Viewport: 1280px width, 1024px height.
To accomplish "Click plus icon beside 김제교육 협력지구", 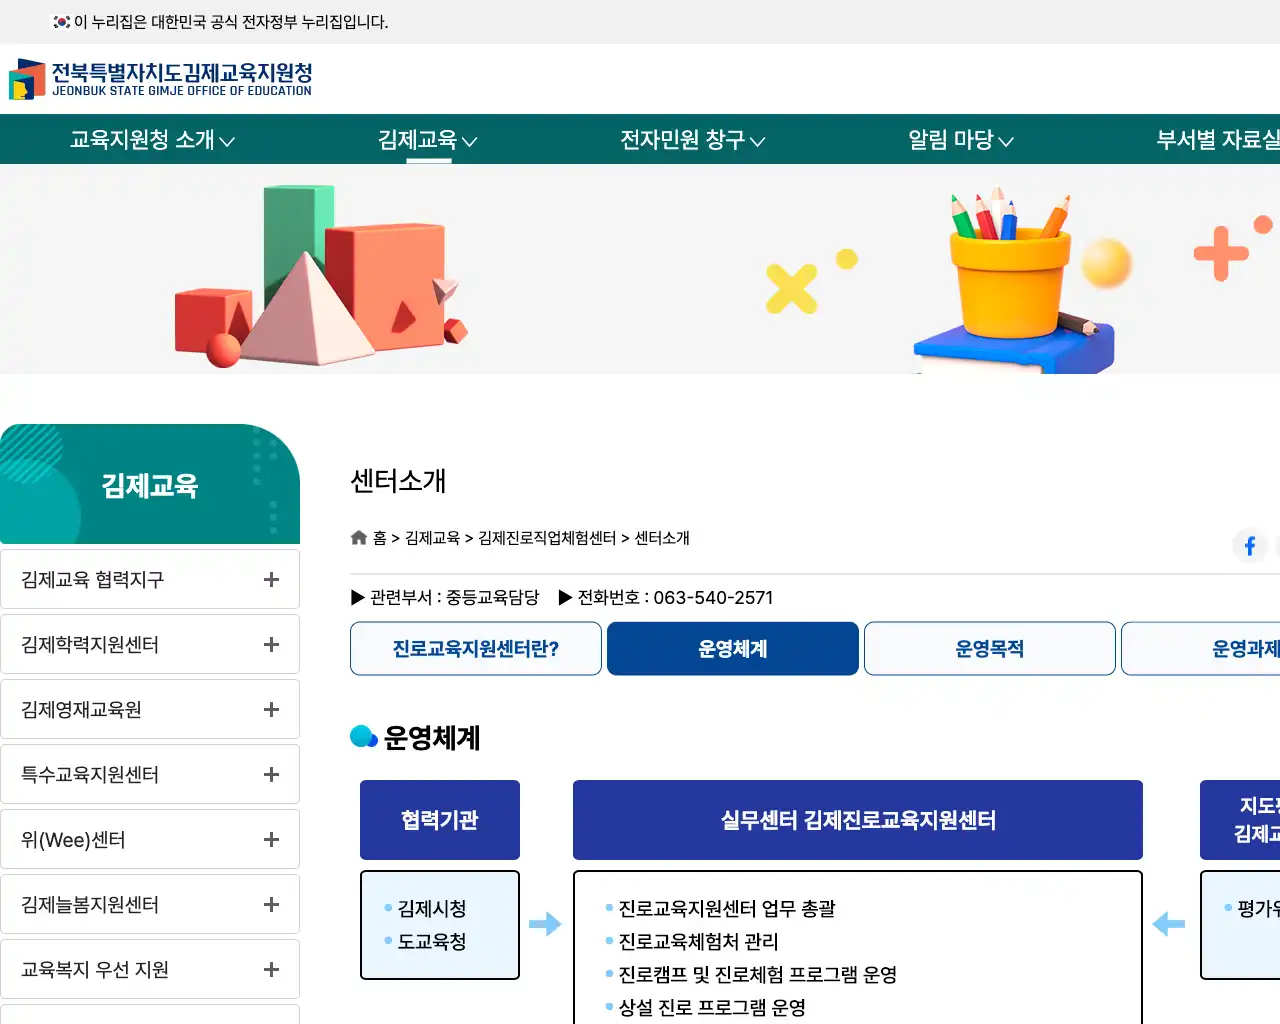I will pyautogui.click(x=271, y=580).
